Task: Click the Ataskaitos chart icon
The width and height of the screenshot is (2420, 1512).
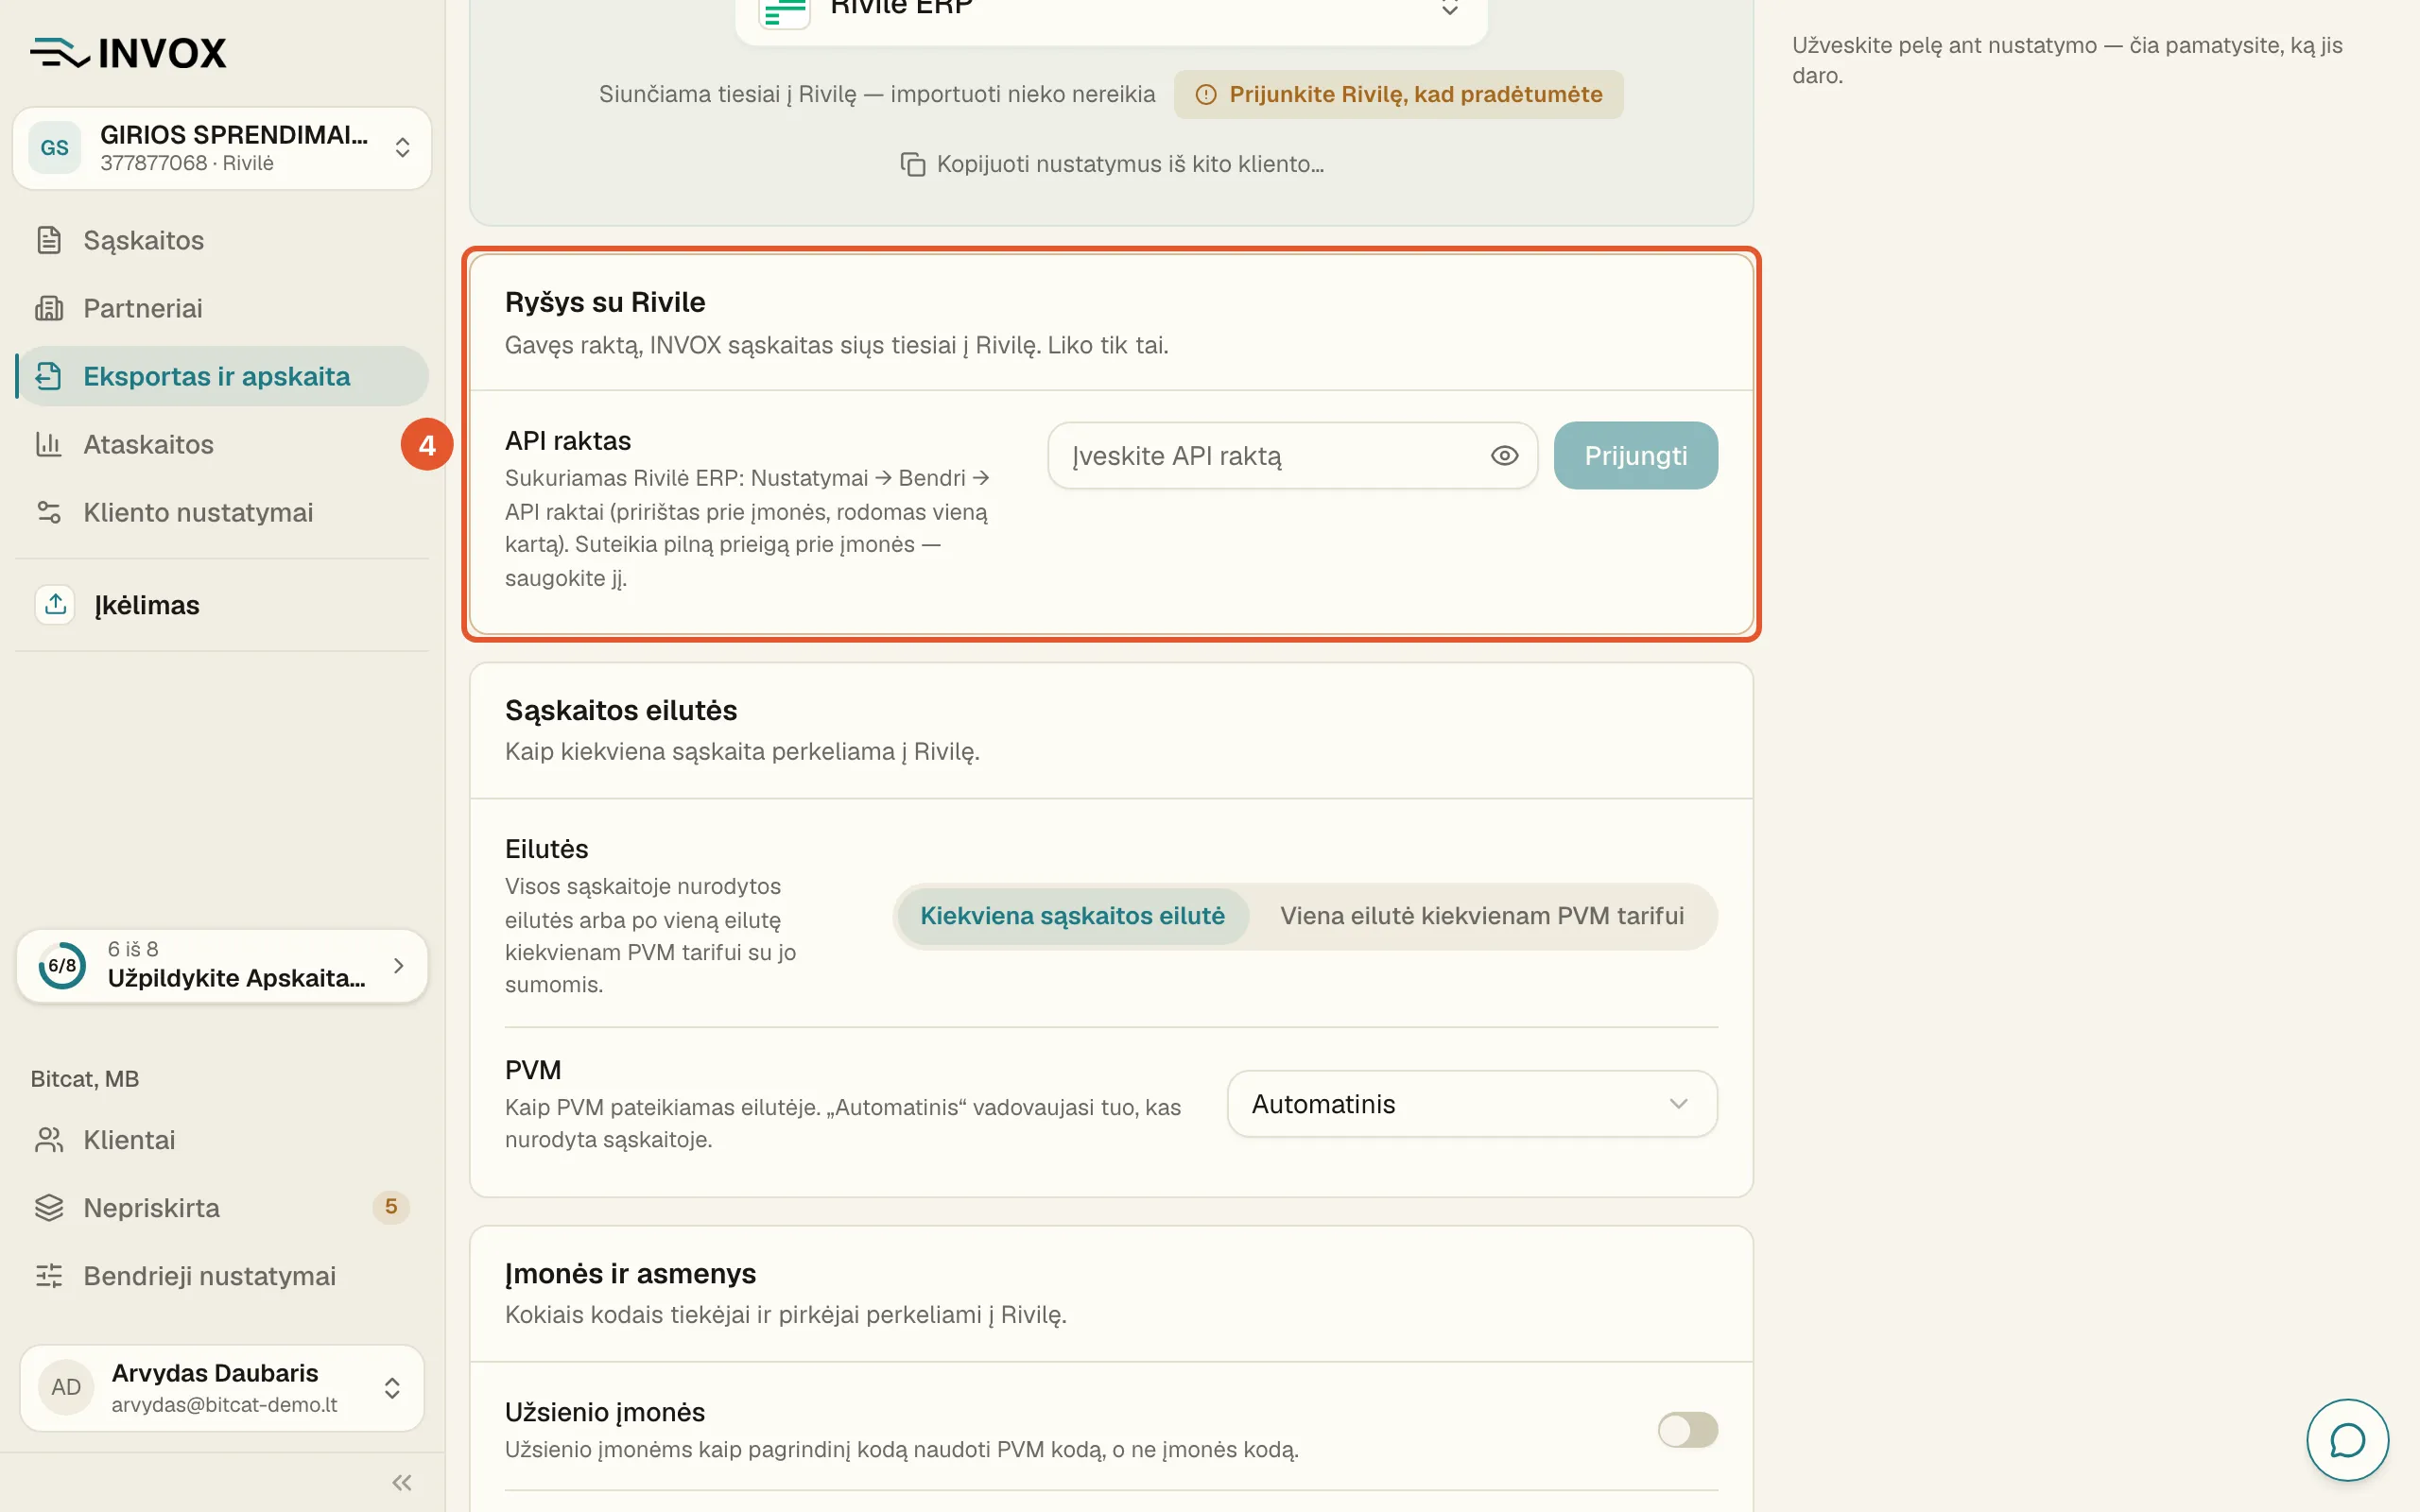Action: (x=49, y=444)
